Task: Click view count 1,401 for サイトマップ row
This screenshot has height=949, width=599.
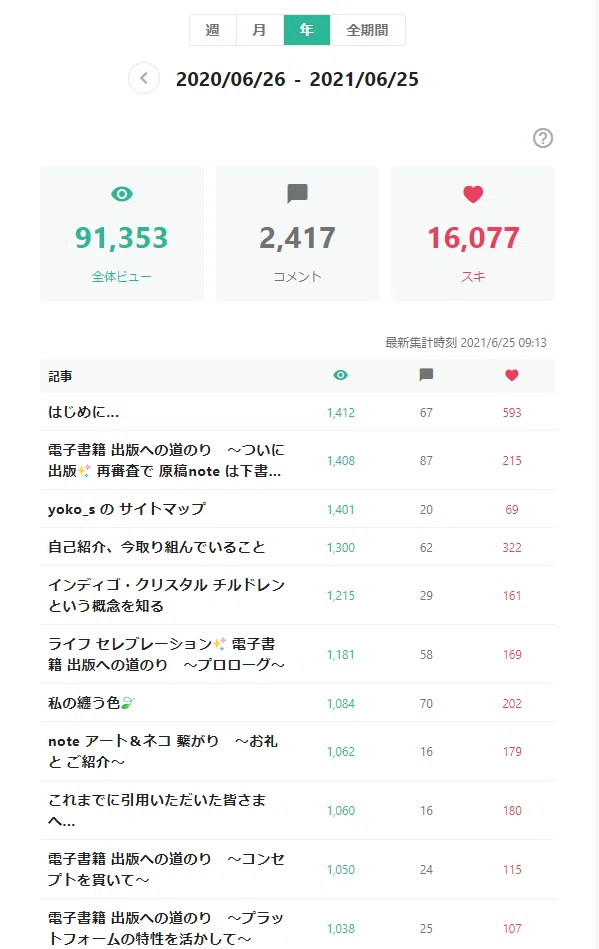Action: pyautogui.click(x=341, y=510)
